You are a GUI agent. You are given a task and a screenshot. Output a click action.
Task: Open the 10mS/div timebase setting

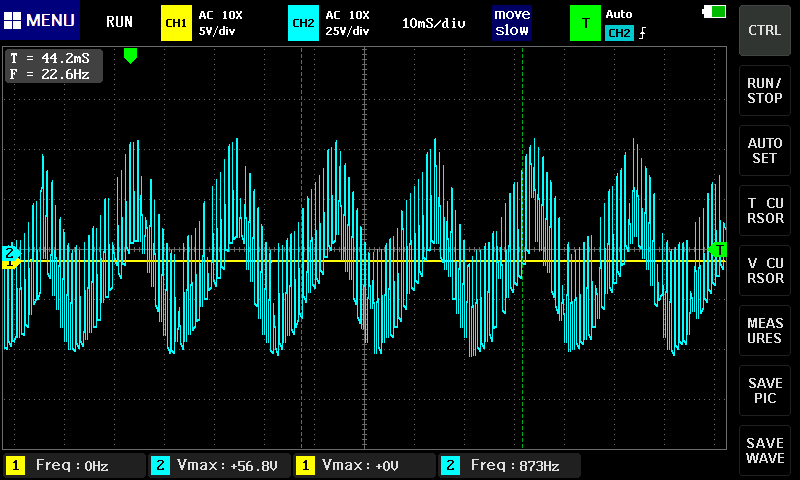pyautogui.click(x=433, y=22)
